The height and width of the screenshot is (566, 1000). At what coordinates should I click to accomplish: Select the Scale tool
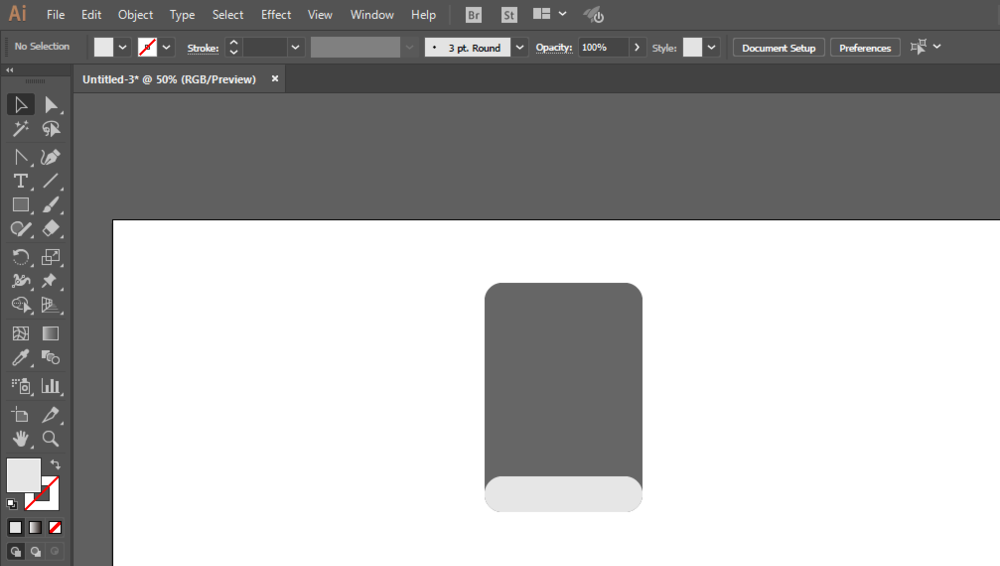click(x=50, y=257)
